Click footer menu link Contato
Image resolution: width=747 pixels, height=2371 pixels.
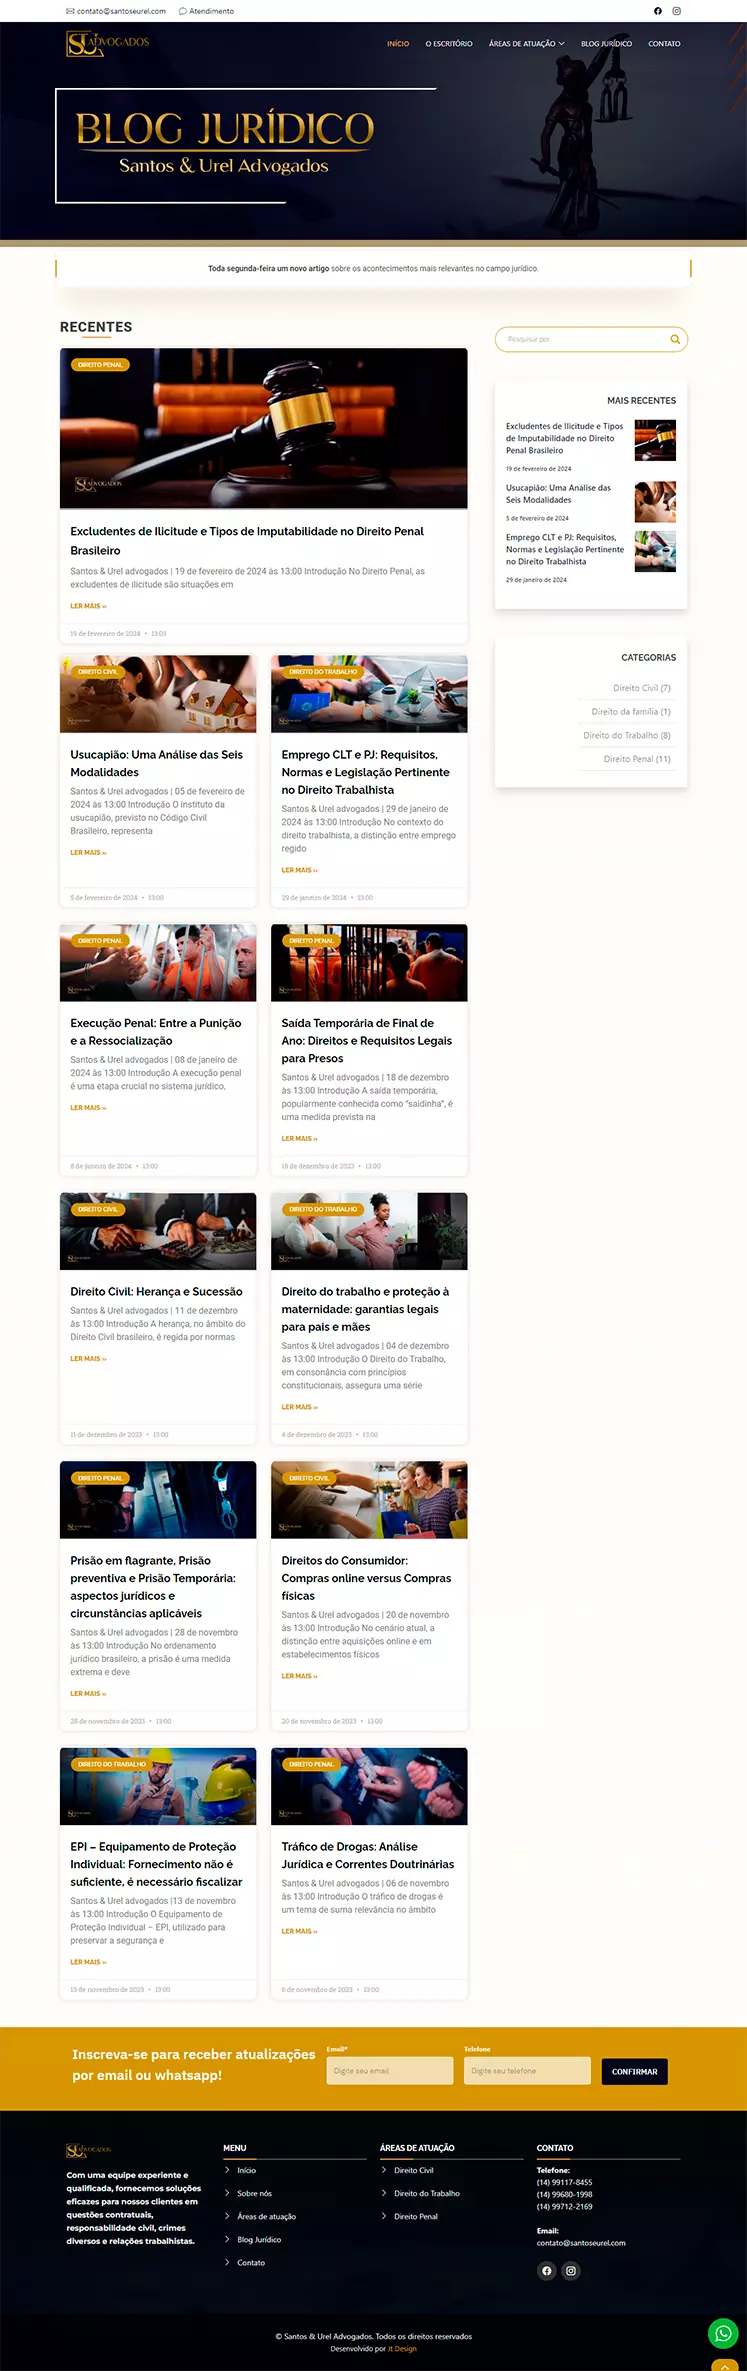[251, 2262]
